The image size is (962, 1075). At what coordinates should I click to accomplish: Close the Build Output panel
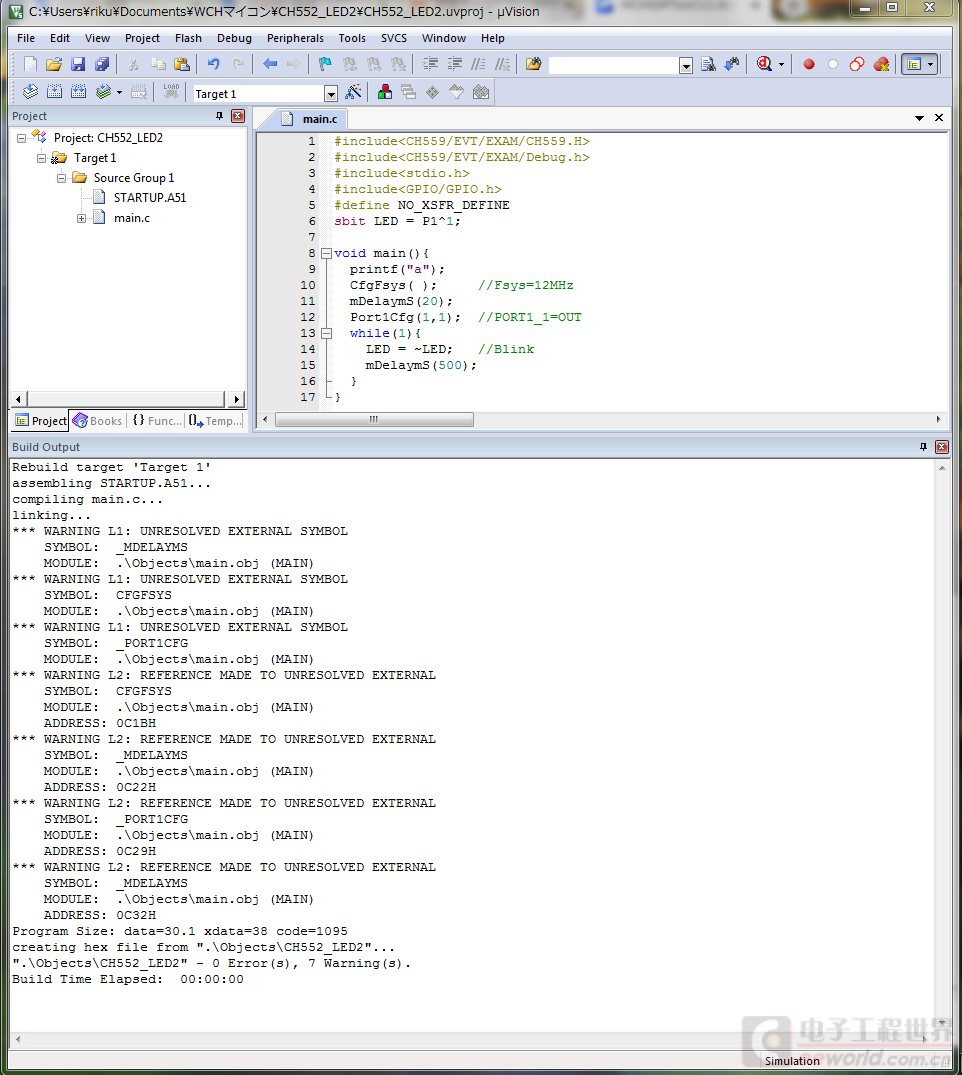pyautogui.click(x=942, y=447)
